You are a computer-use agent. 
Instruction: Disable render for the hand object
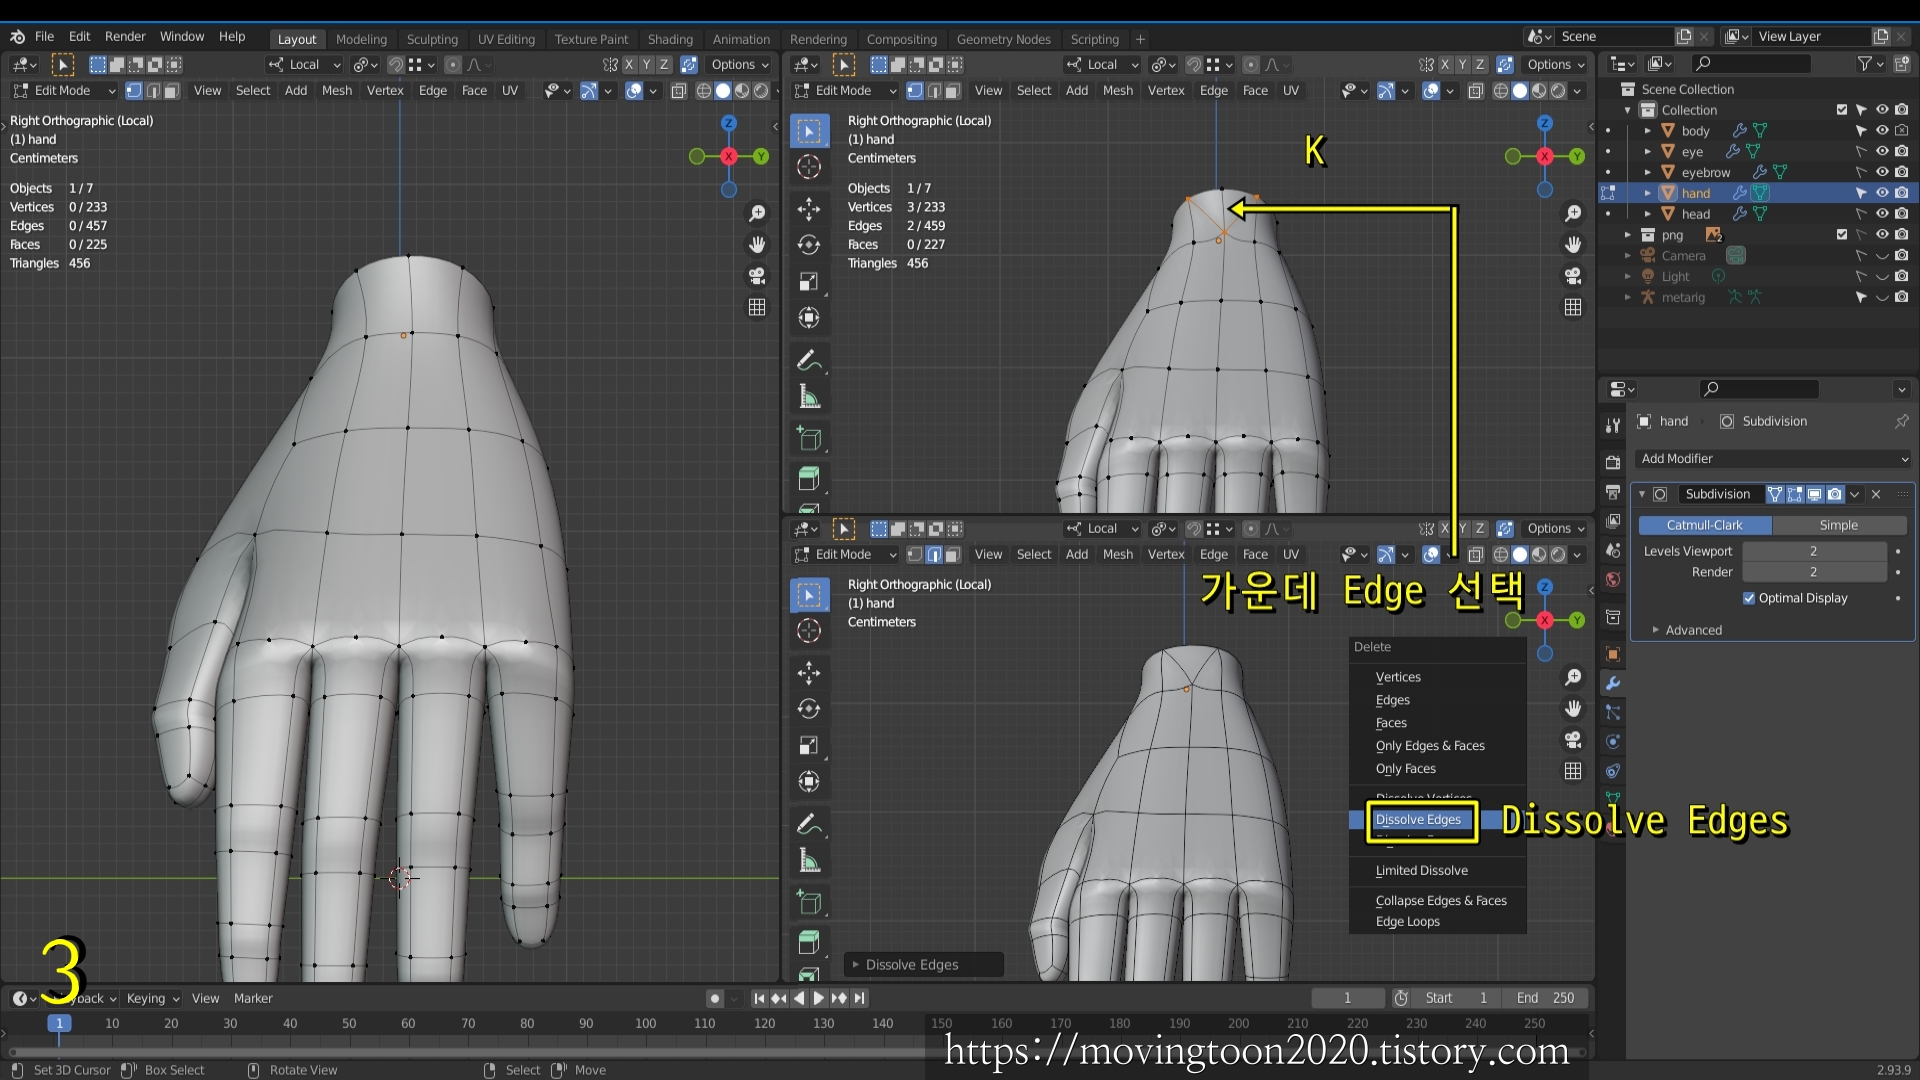tap(1901, 193)
